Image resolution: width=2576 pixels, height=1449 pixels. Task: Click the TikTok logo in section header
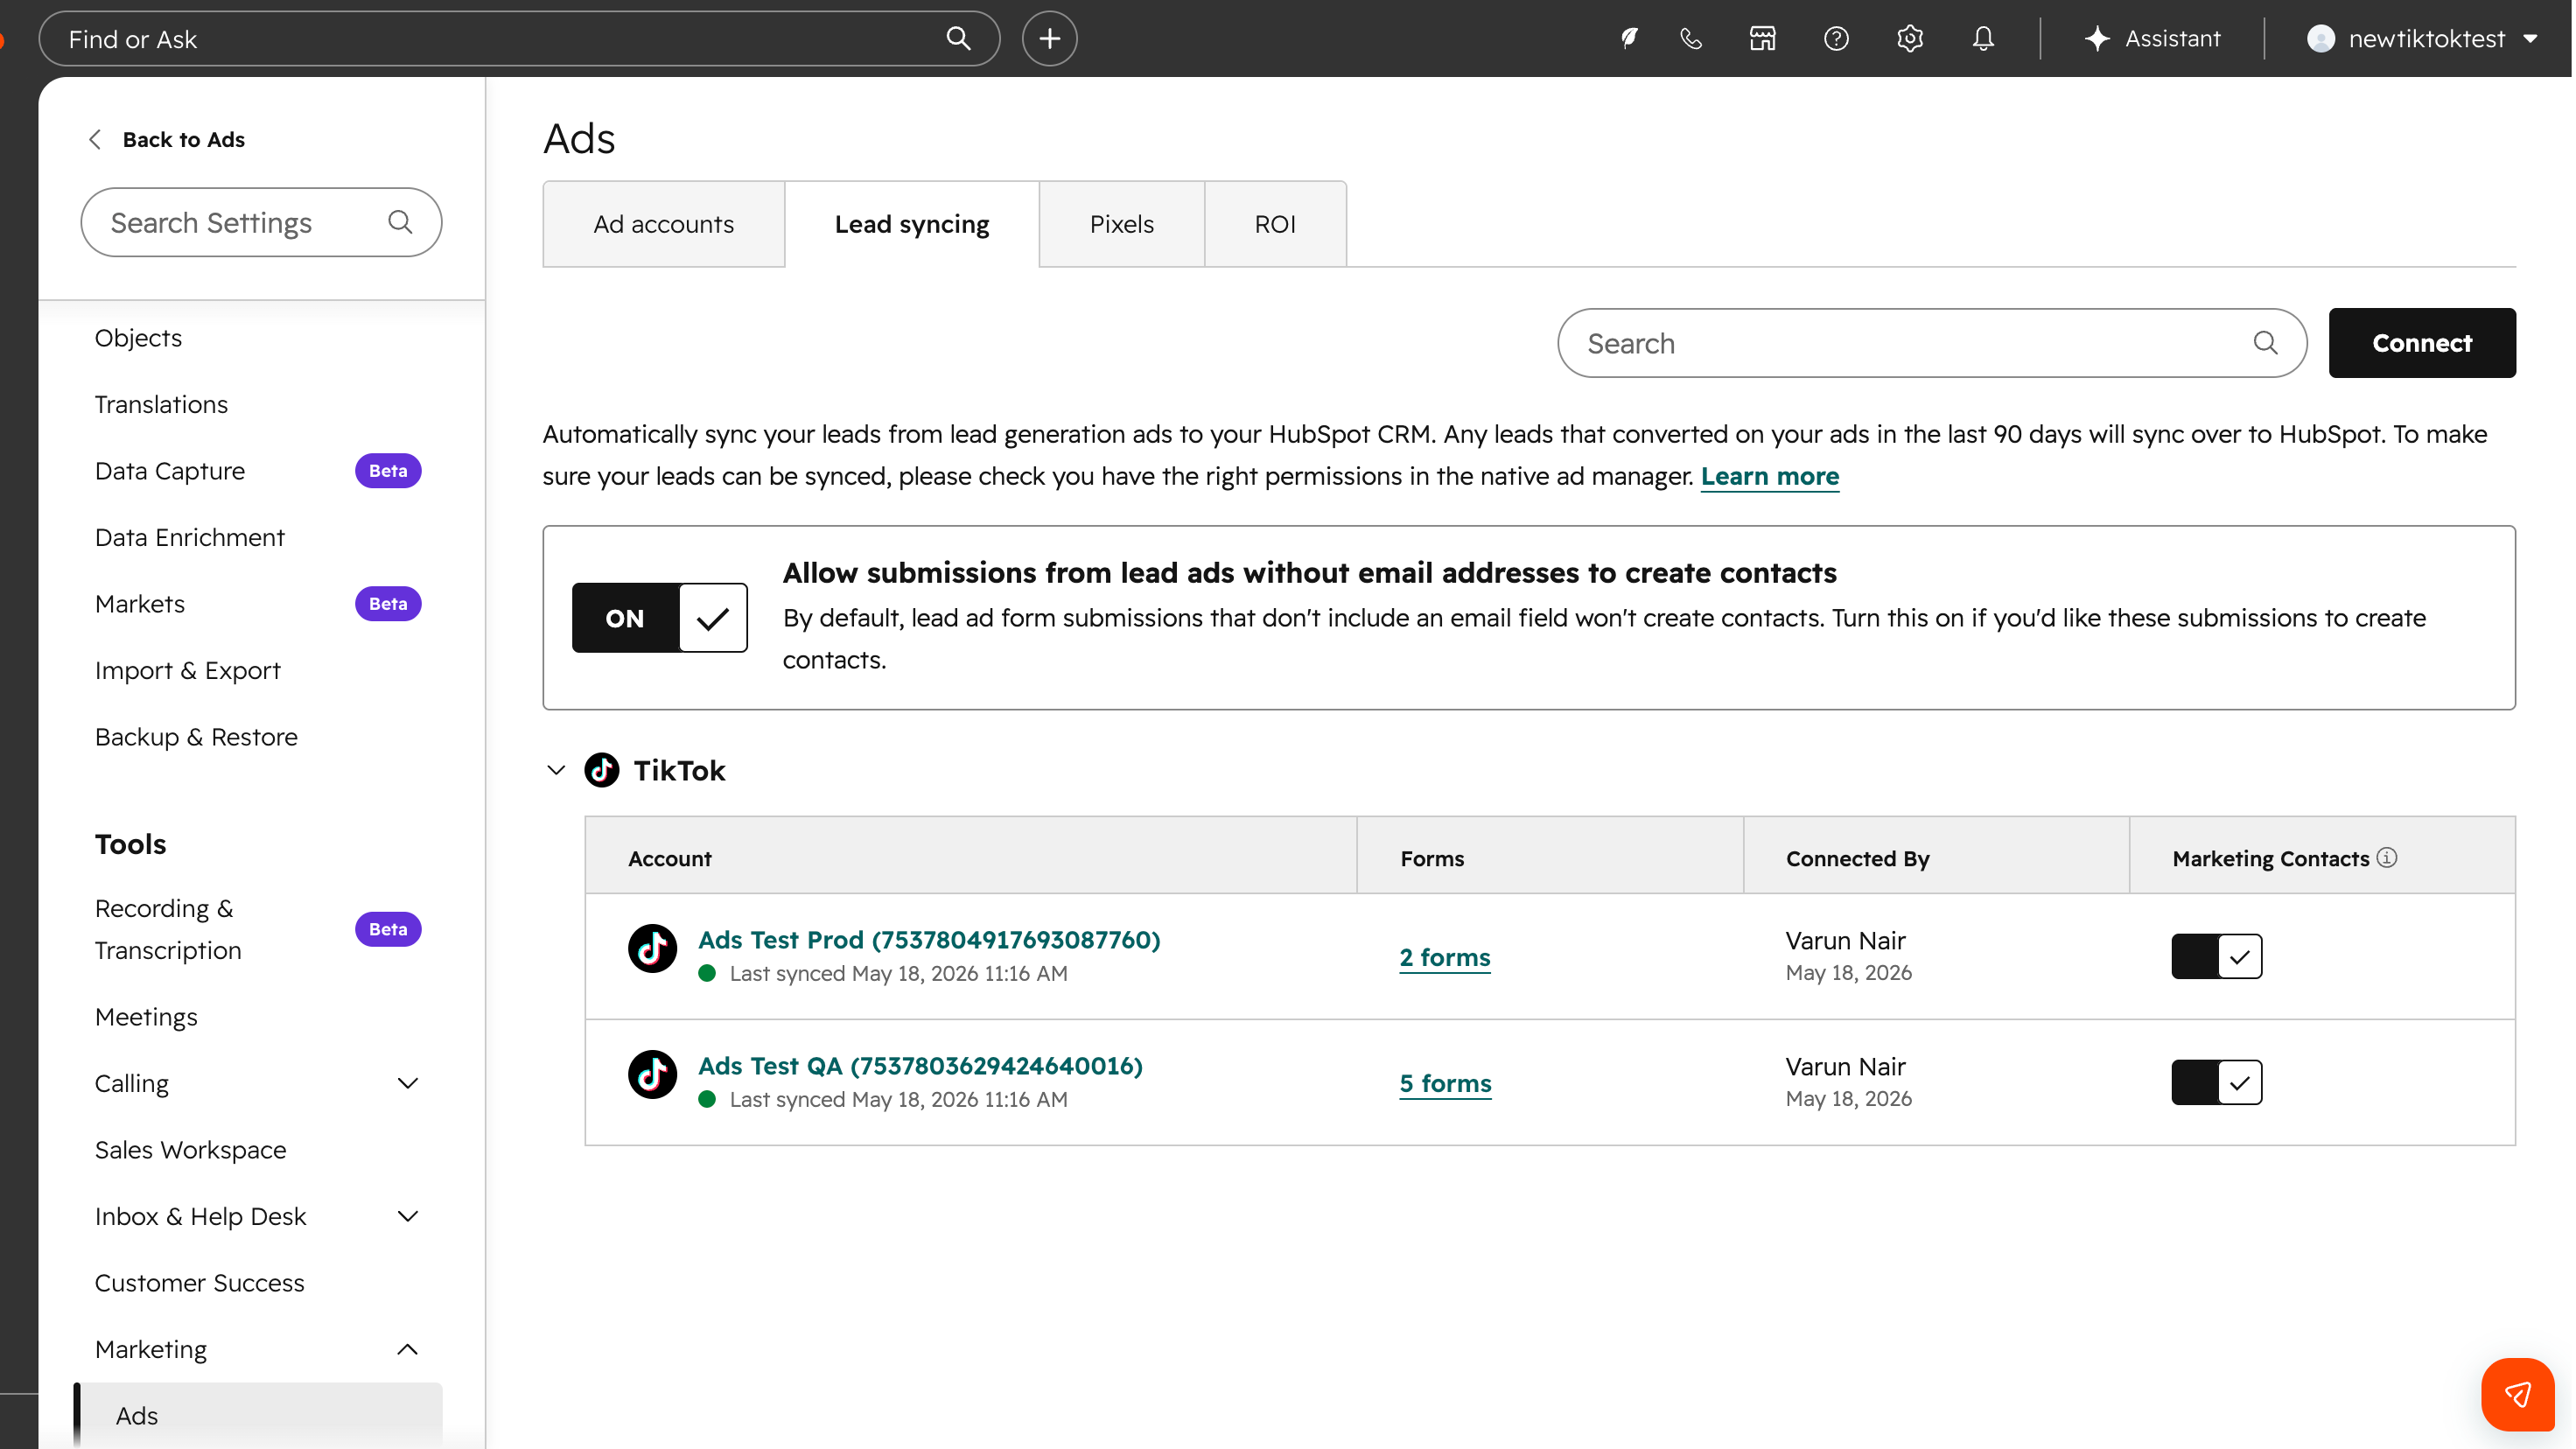[602, 770]
